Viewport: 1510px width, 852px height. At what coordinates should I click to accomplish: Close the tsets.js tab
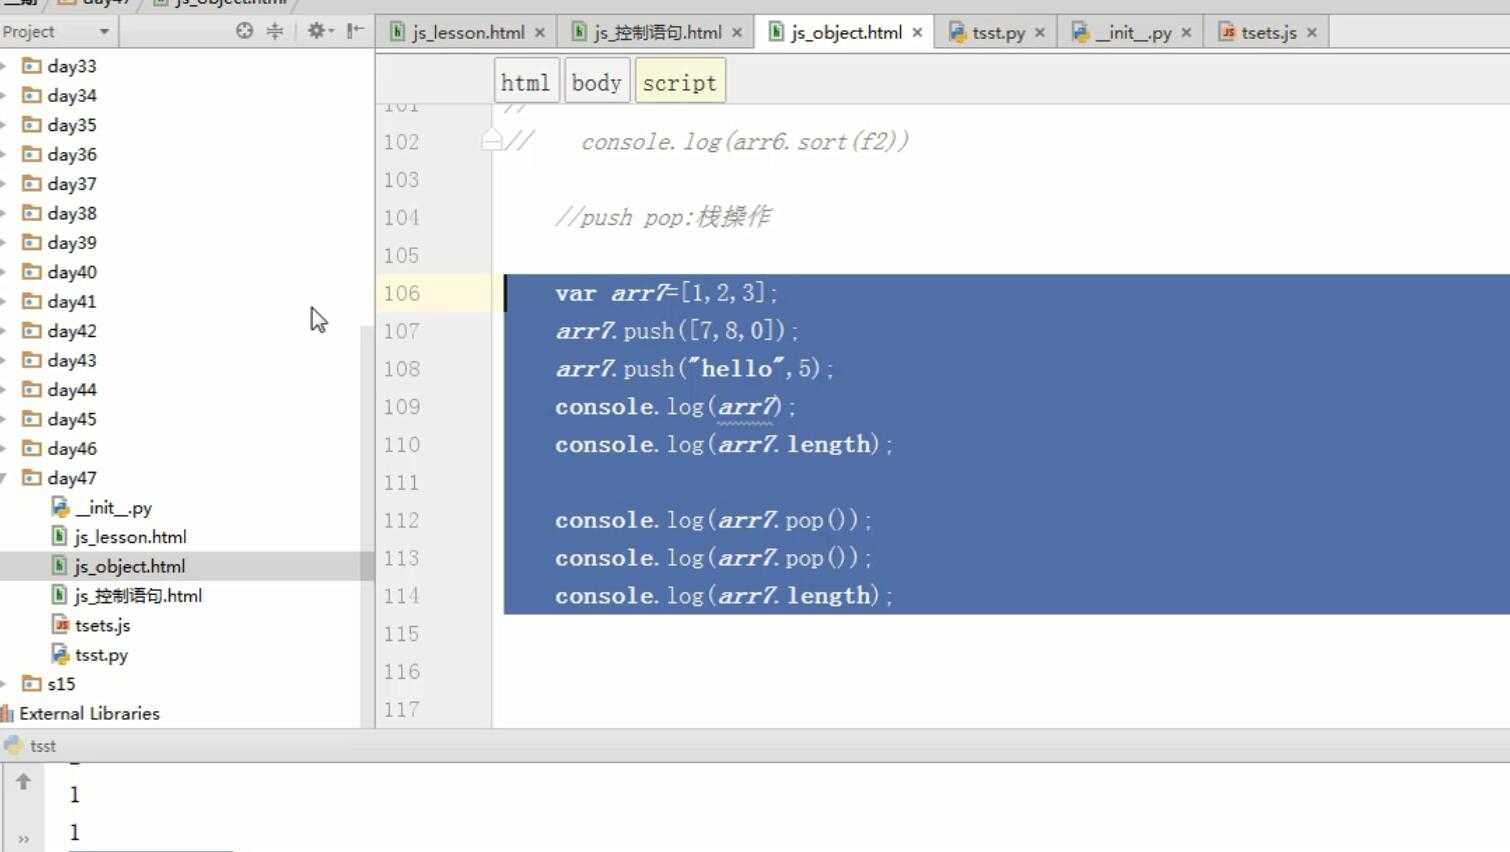1312,32
